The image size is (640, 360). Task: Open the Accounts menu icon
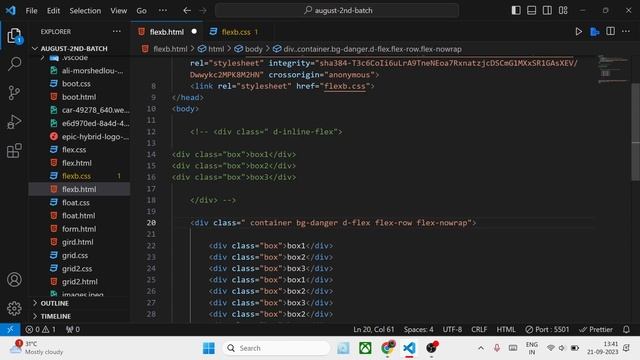click(14, 280)
